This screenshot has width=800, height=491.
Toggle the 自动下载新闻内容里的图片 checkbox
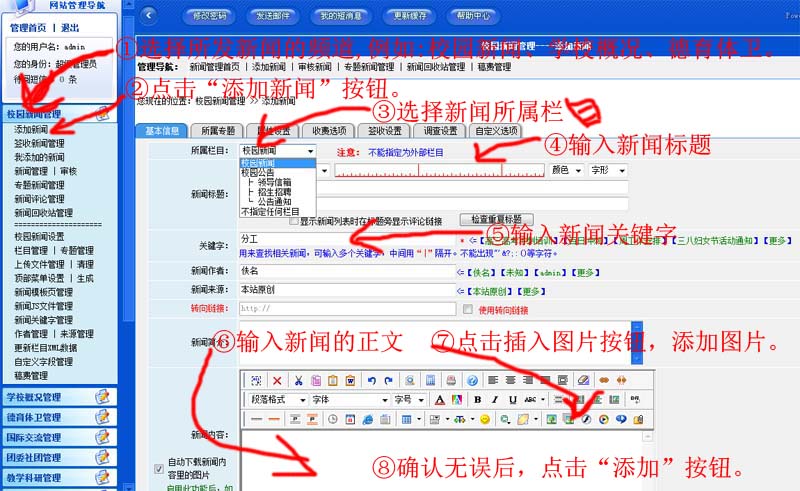[x=158, y=468]
